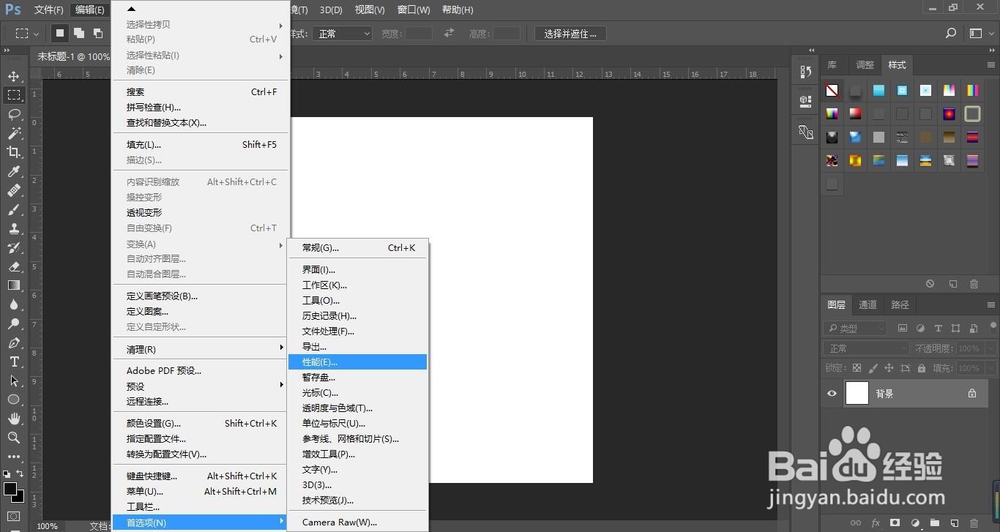Open the layer blend mode 正常 dropdown
The width and height of the screenshot is (1000, 532).
866,348
